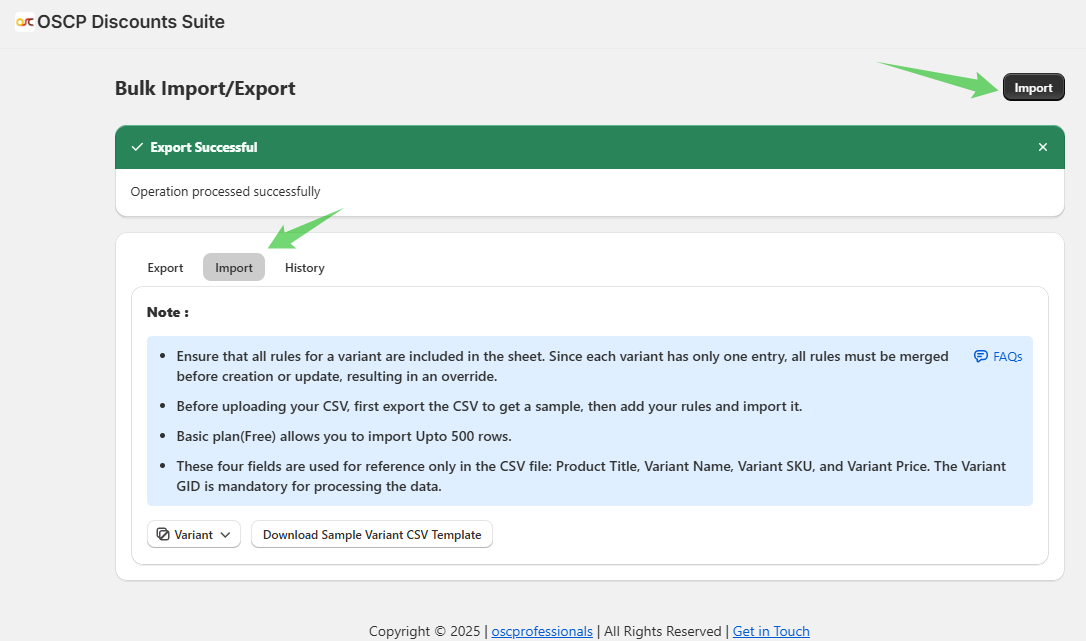Open the FAQs link

(x=1006, y=356)
